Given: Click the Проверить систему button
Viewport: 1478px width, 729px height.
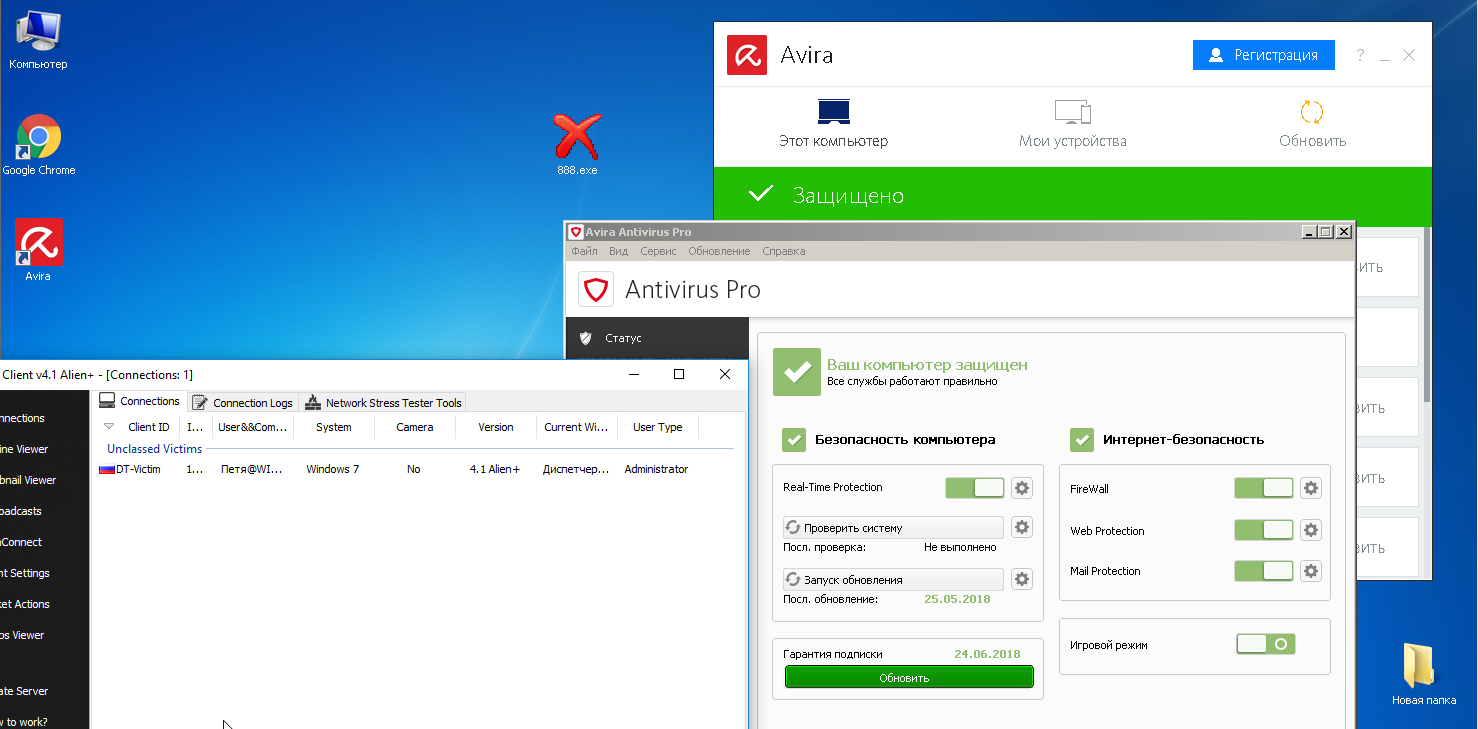Looking at the screenshot, I should pos(893,527).
